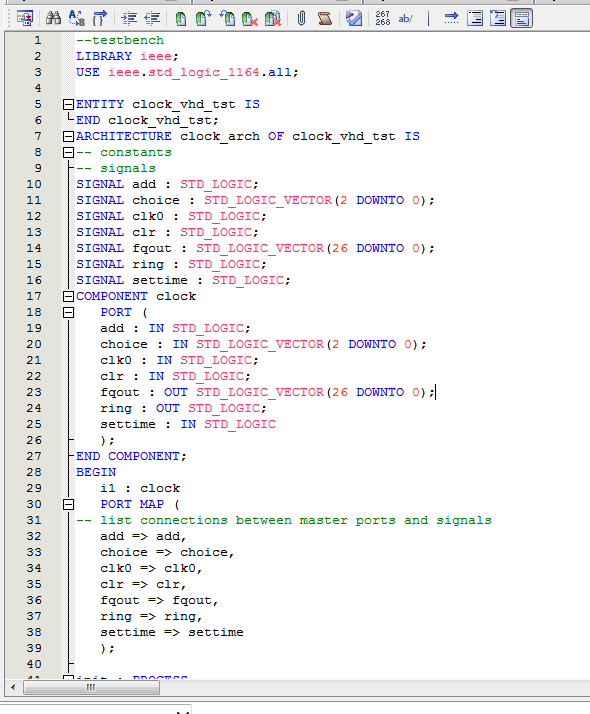
Task: Toggle line numbers display (267/268 icon)
Action: point(382,18)
